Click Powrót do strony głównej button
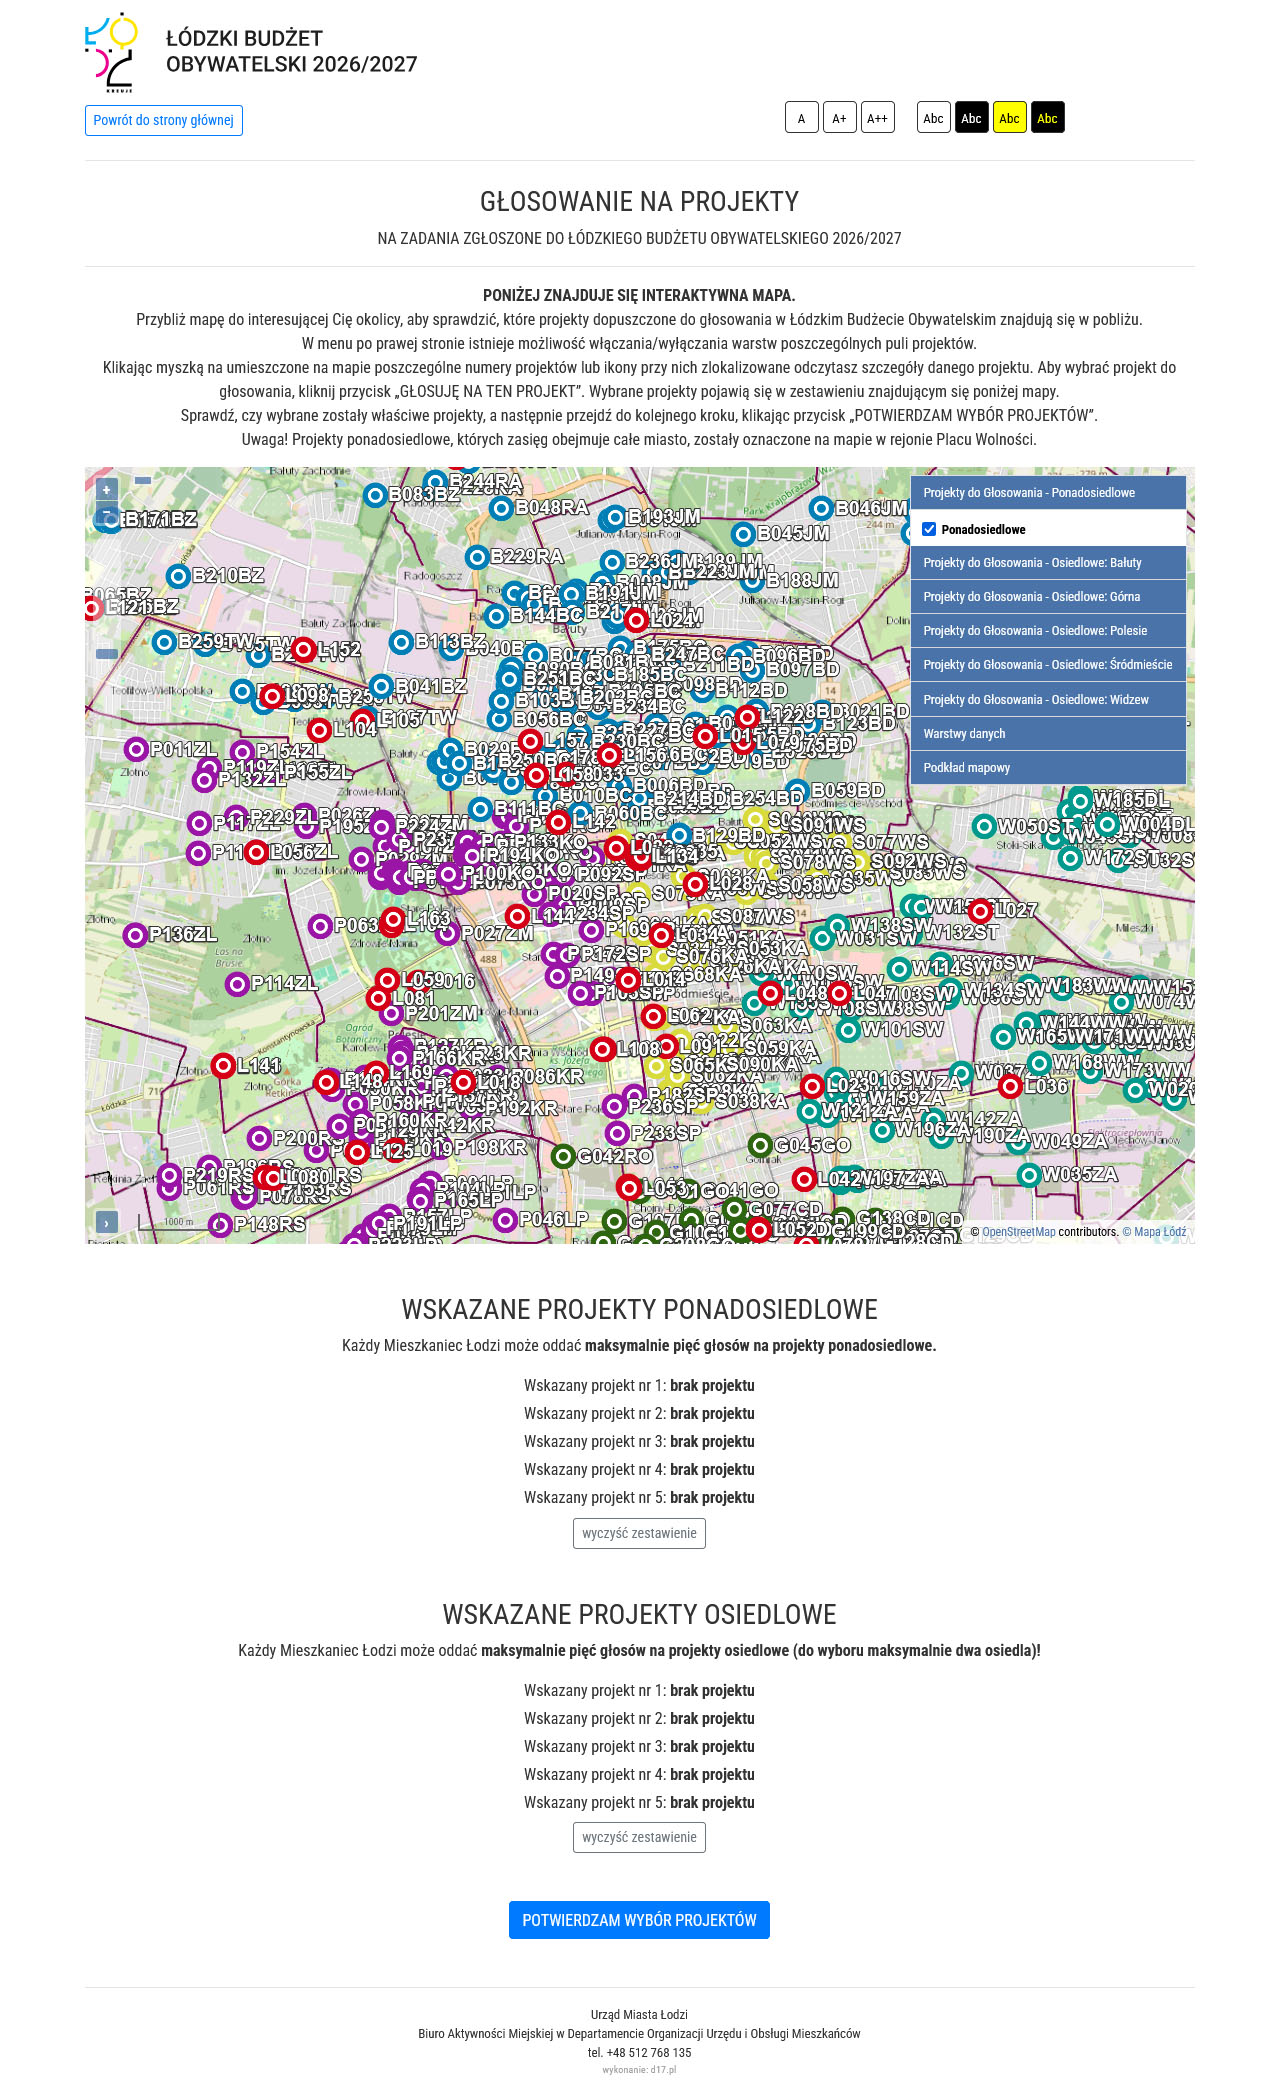This screenshot has width=1278, height=2094. coord(164,120)
